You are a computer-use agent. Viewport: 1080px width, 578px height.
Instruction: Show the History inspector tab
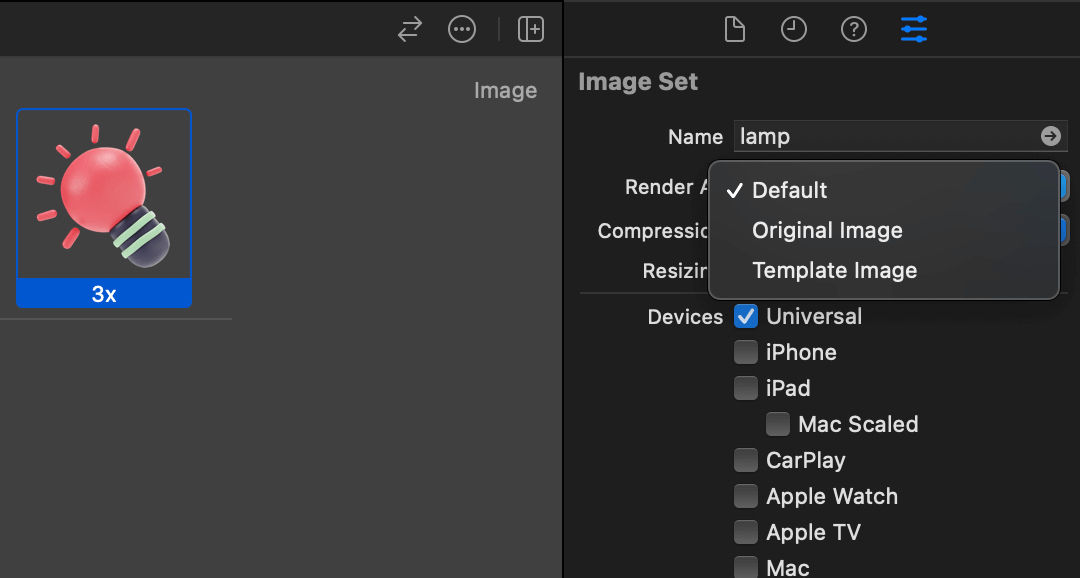794,30
